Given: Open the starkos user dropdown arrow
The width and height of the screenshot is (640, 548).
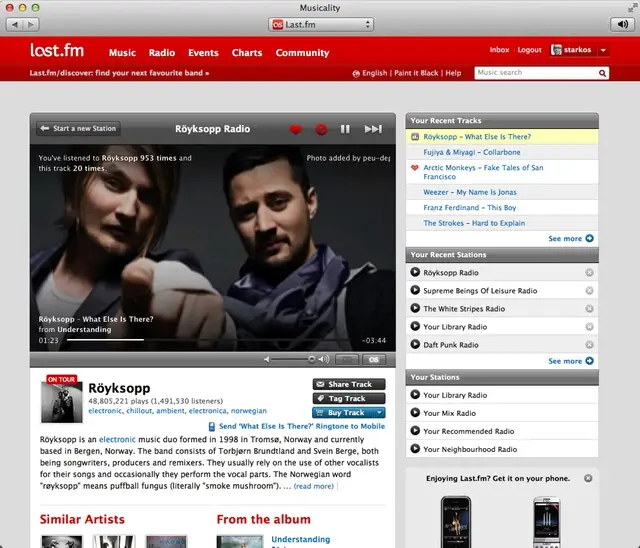Looking at the screenshot, I should point(603,50).
